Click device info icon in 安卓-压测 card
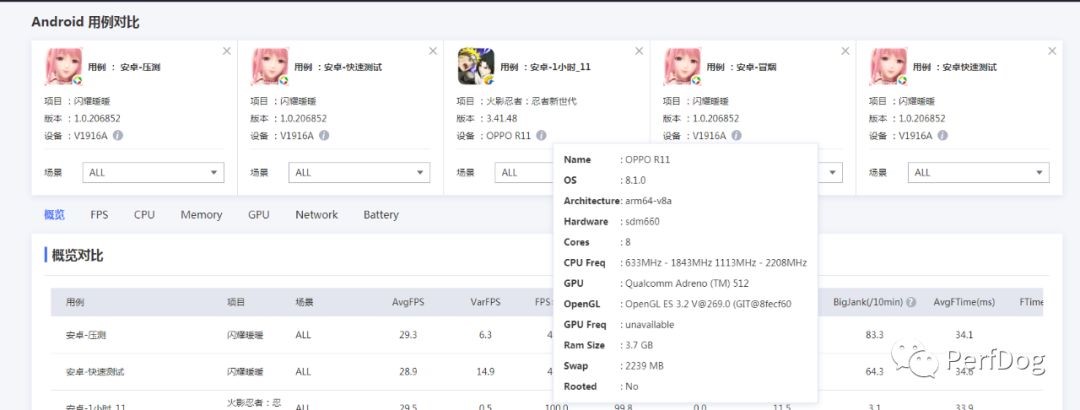Viewport: 1080px width, 410px height. 118,135
